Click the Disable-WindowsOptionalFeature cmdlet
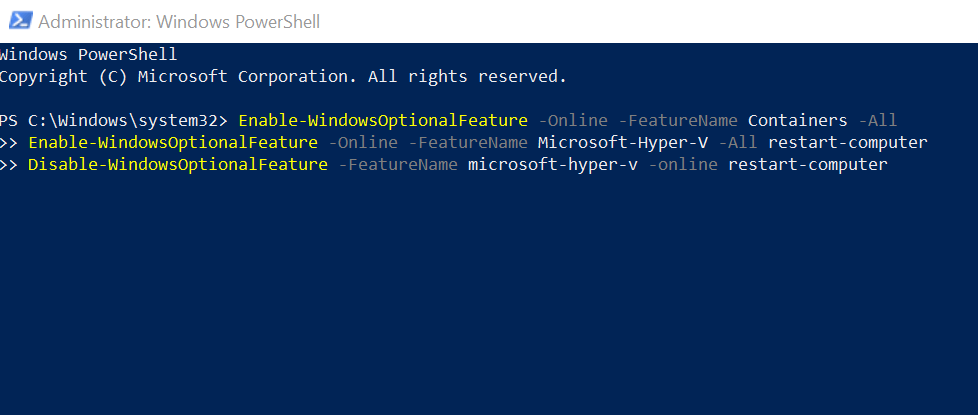978x415 pixels. (x=178, y=165)
